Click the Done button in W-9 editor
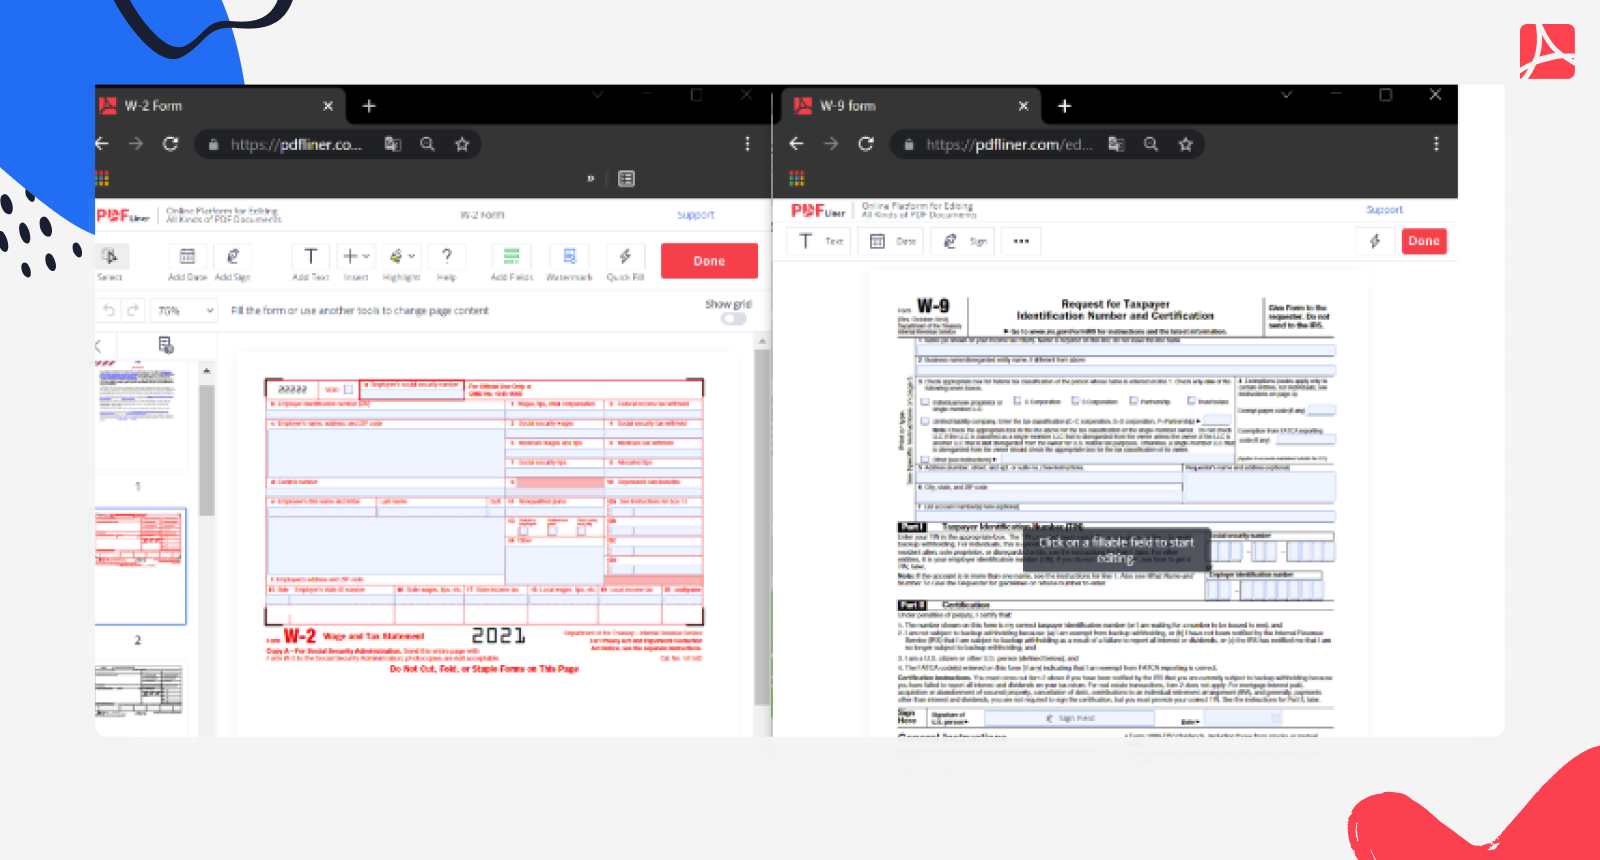The image size is (1600, 860). [1424, 241]
